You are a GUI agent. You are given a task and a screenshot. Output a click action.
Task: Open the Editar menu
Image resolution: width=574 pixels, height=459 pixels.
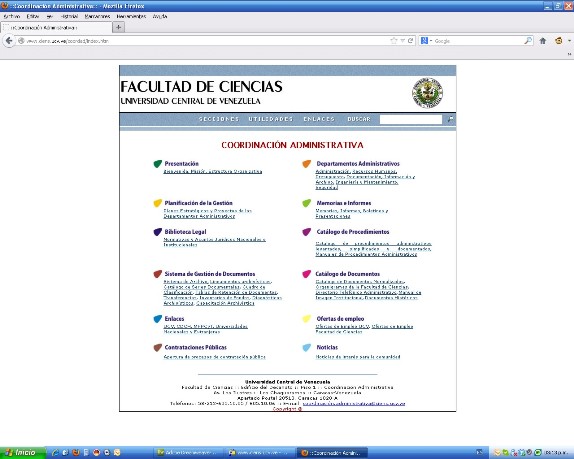point(33,16)
